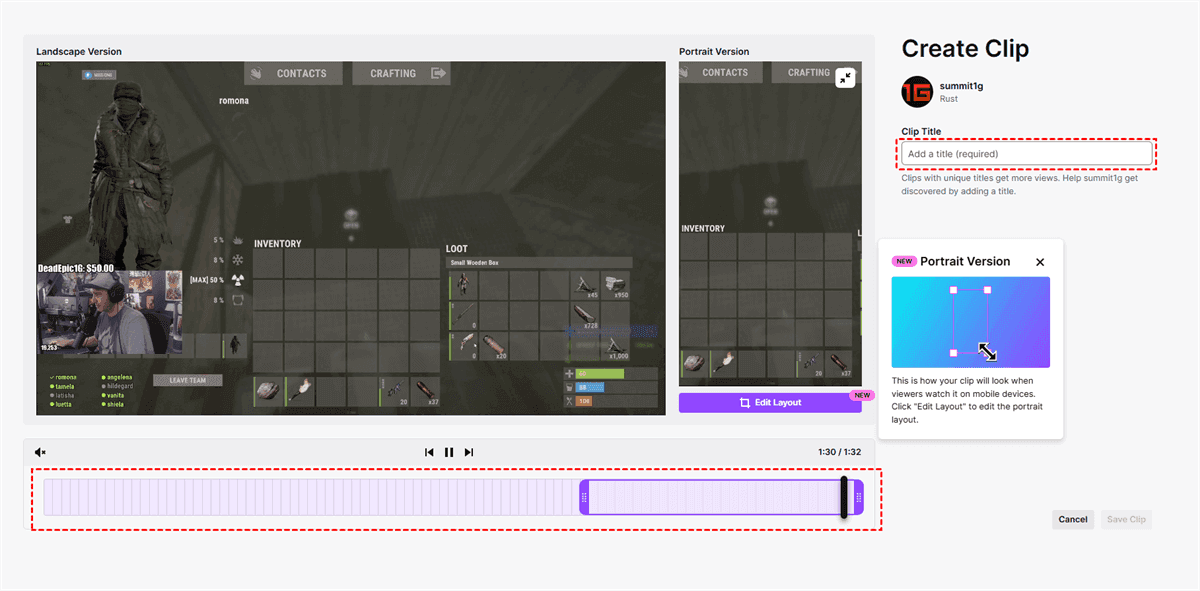This screenshot has width=1200, height=591.
Task: Skip back to clip start
Action: [x=429, y=452]
